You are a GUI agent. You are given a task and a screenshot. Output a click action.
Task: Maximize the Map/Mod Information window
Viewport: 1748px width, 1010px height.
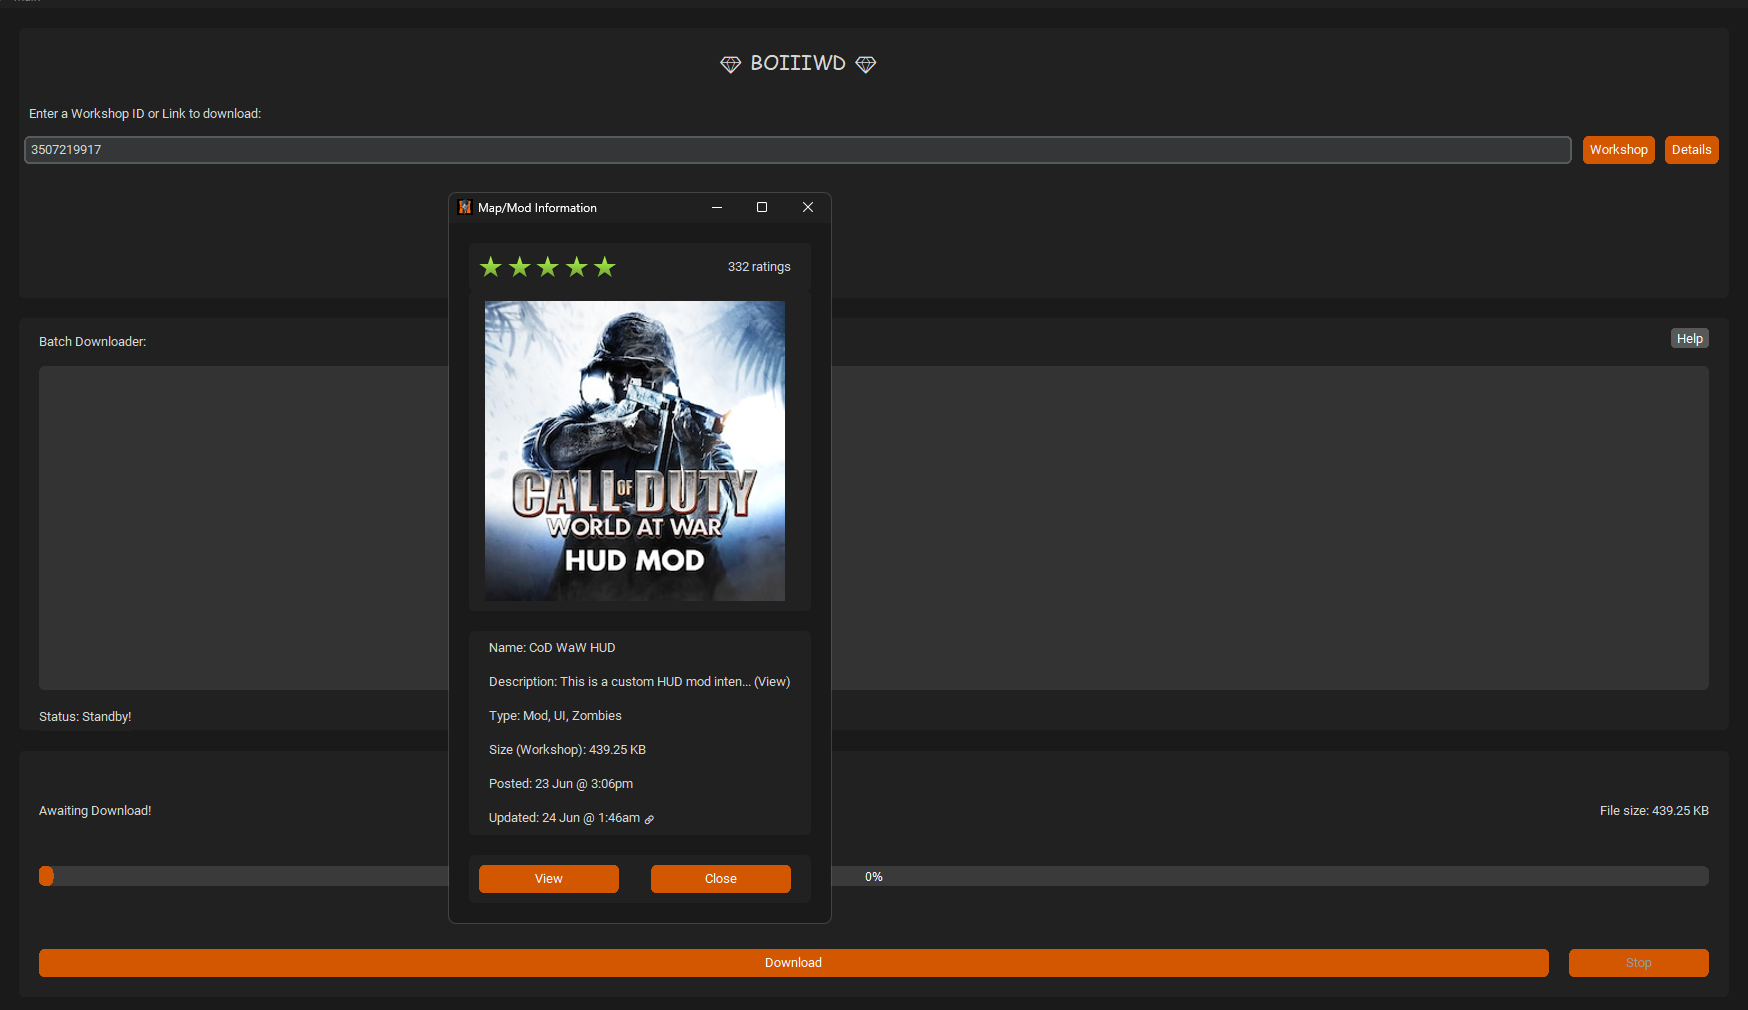point(762,207)
